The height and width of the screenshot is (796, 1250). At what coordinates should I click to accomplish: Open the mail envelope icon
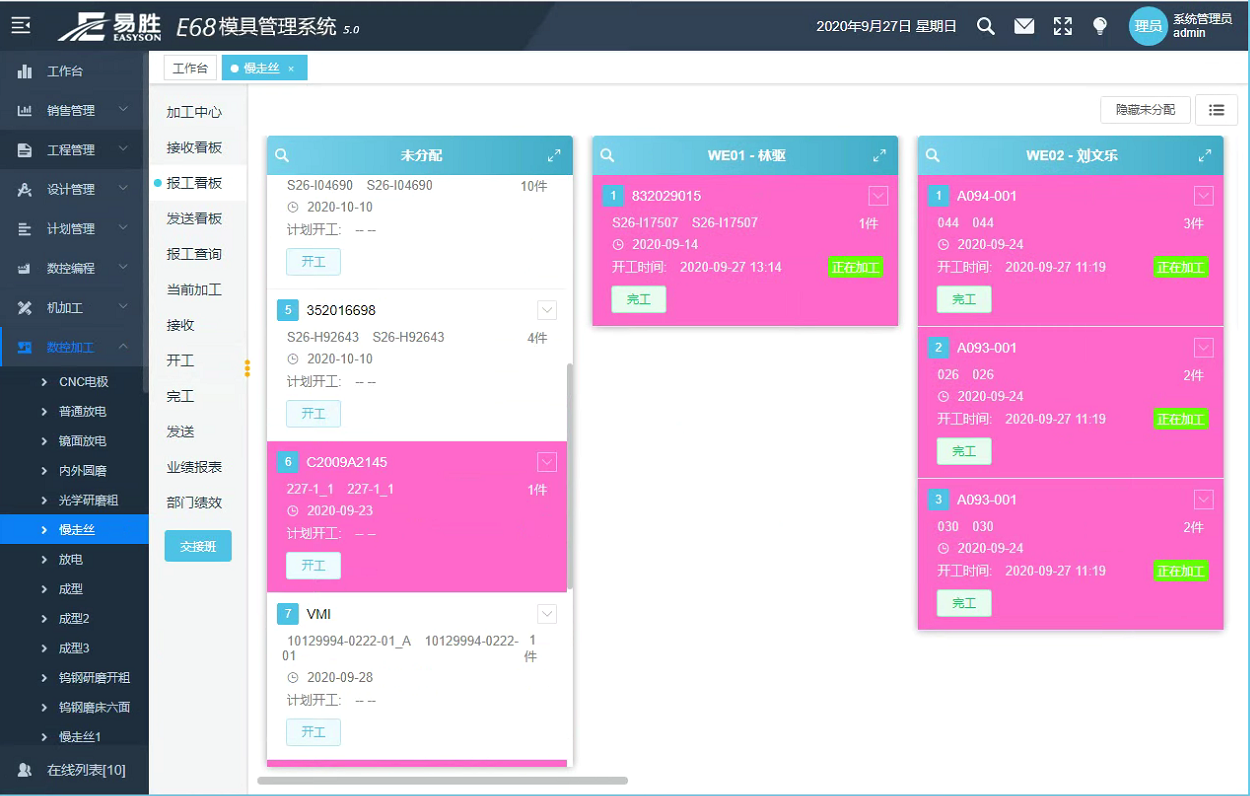coord(1024,26)
